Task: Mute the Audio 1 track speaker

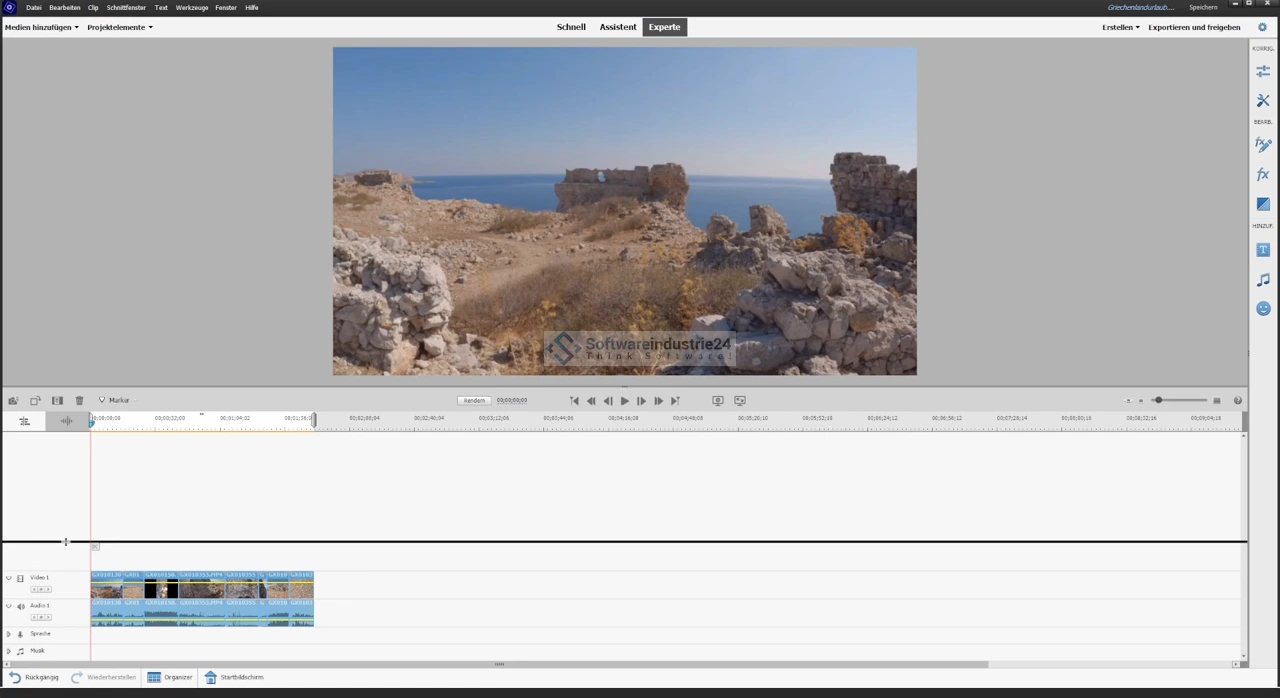Action: [x=20, y=606]
